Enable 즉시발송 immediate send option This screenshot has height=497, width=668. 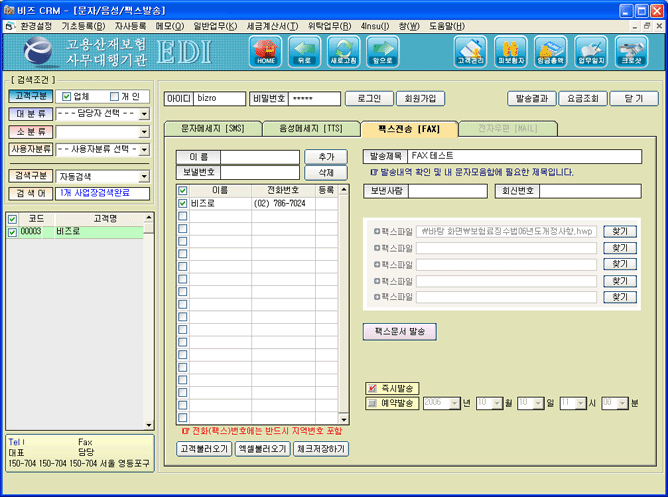point(372,388)
